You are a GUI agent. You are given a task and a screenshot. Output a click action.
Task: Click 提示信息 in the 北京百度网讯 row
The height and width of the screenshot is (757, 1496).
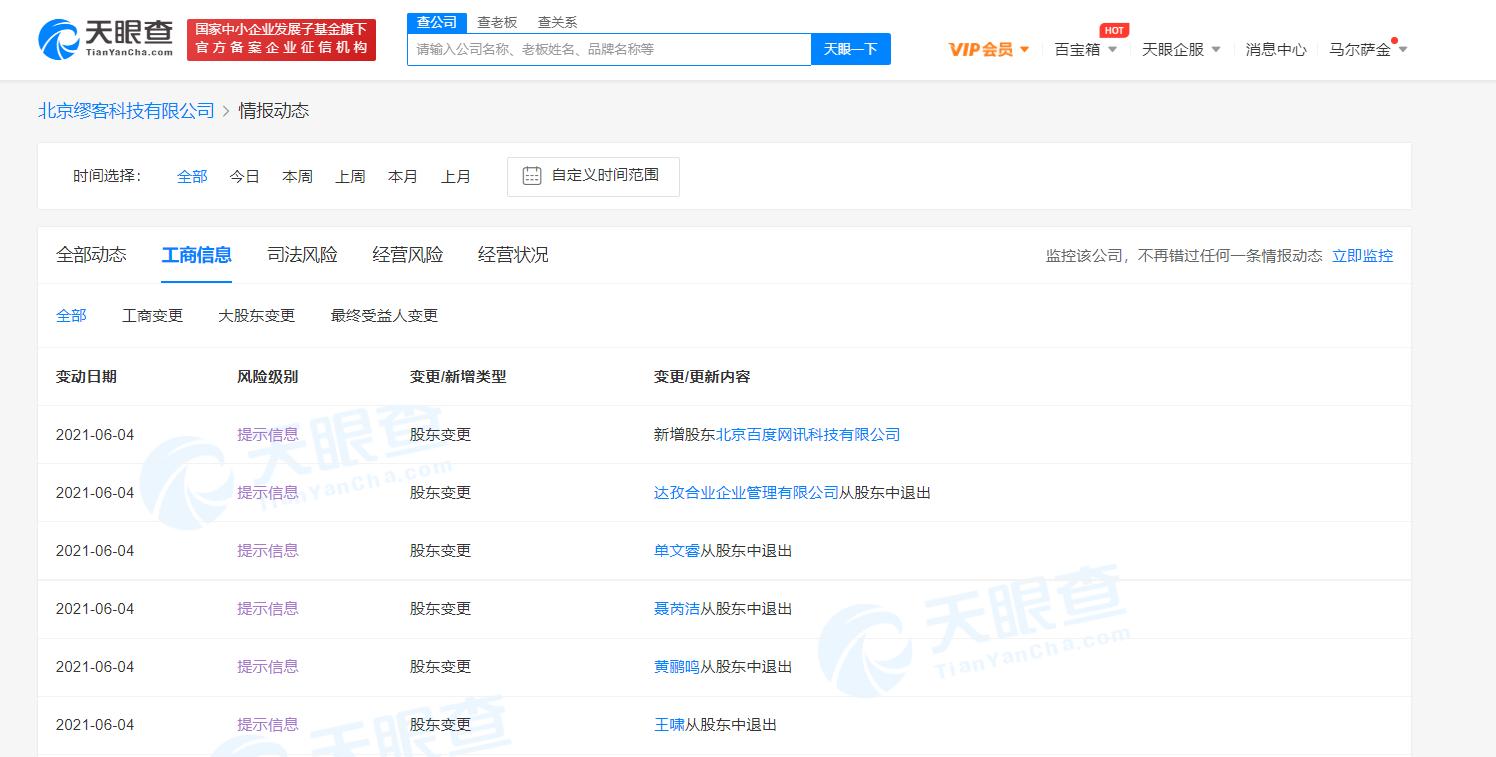267,435
